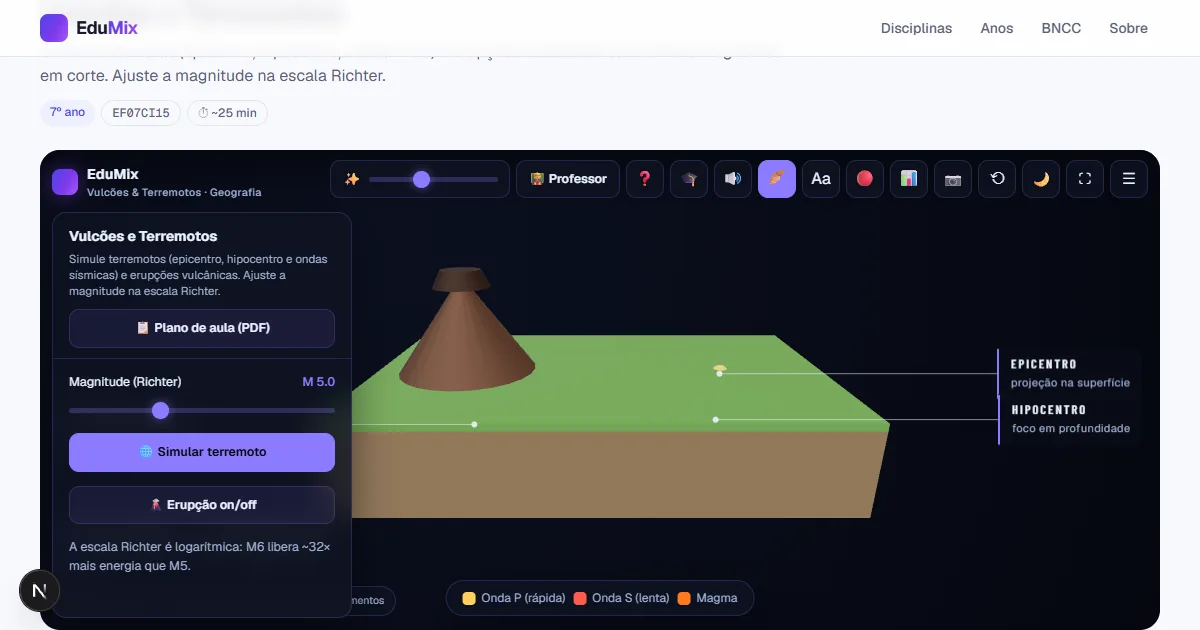This screenshot has width=1200, height=630.
Task: Open Disciplinas in the top navigation
Action: click(916, 28)
